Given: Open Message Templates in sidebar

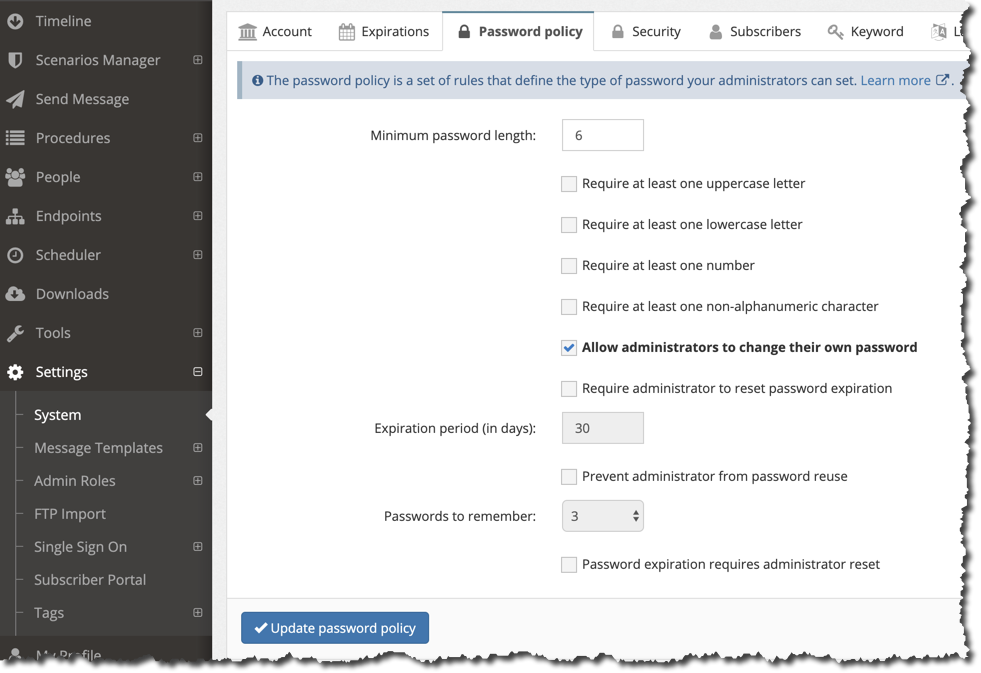Looking at the screenshot, I should point(98,448).
